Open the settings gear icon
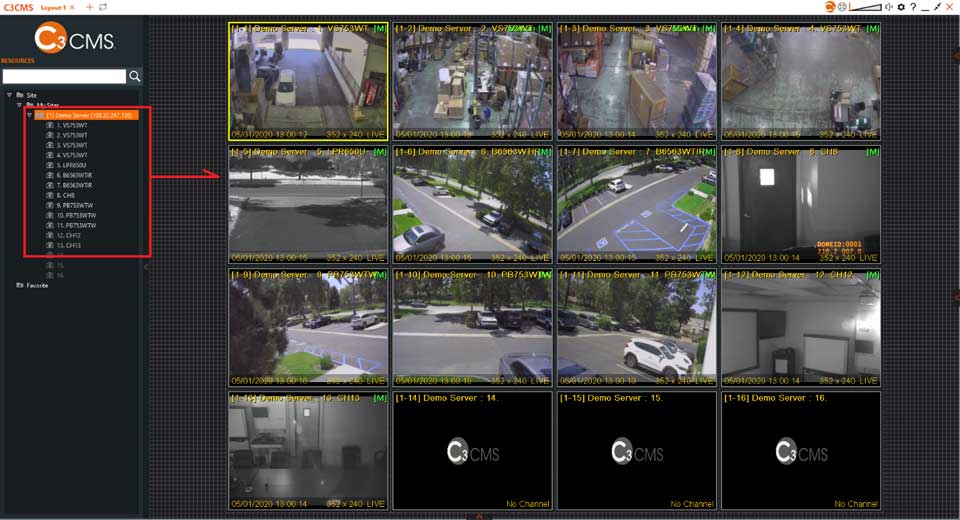This screenshot has width=960, height=520. [902, 7]
